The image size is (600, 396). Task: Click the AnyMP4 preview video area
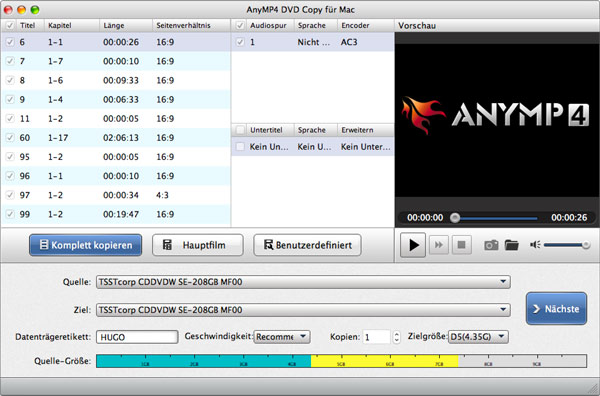point(497,120)
